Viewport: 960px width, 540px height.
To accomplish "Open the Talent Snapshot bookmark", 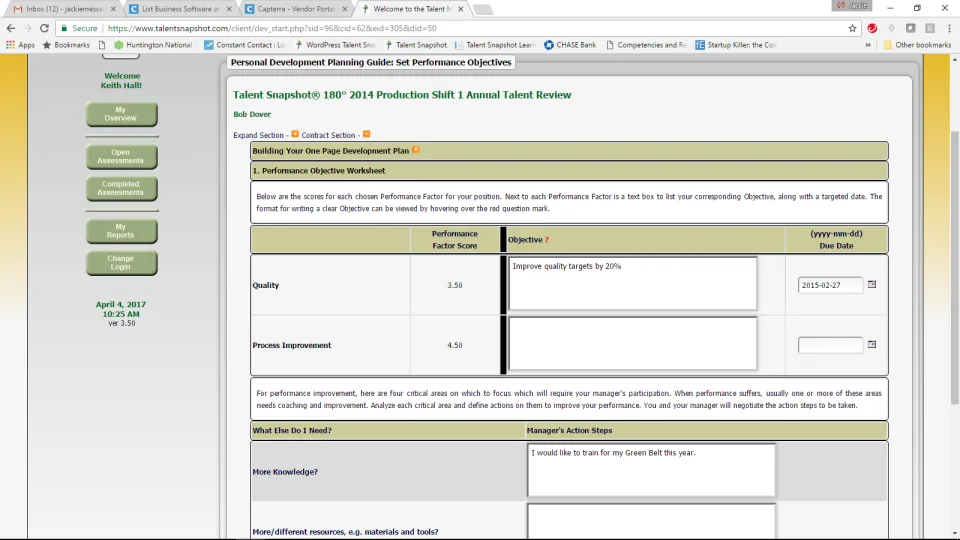I will point(416,45).
